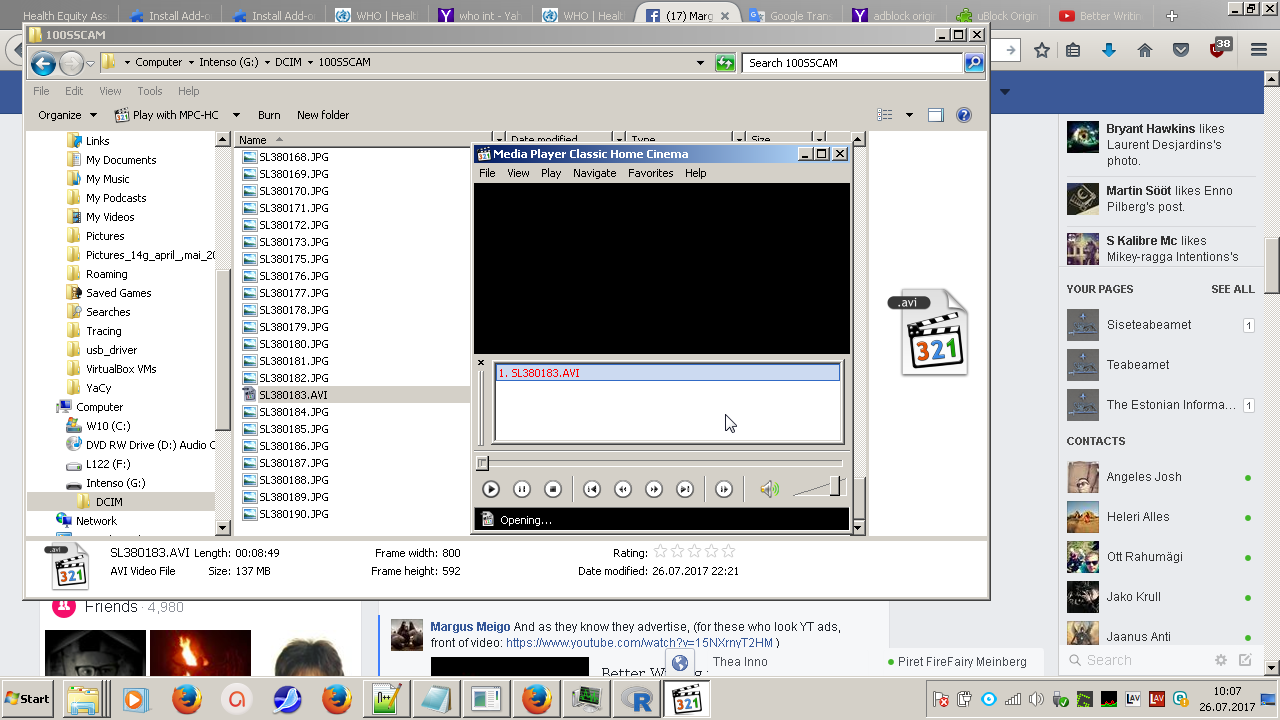
Task: Close the MPC playlist panel
Action: click(481, 363)
